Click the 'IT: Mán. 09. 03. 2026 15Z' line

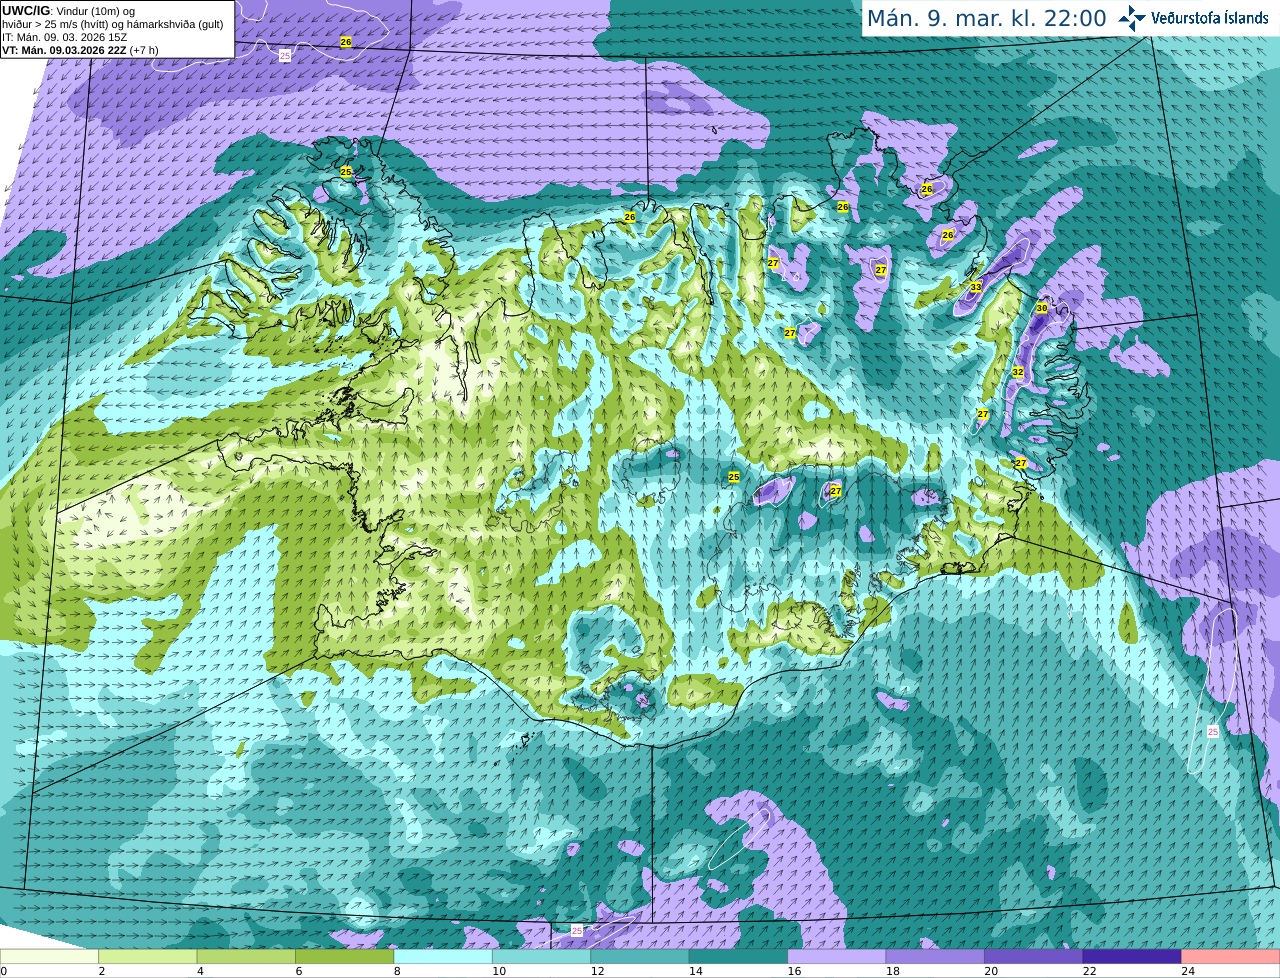point(65,37)
